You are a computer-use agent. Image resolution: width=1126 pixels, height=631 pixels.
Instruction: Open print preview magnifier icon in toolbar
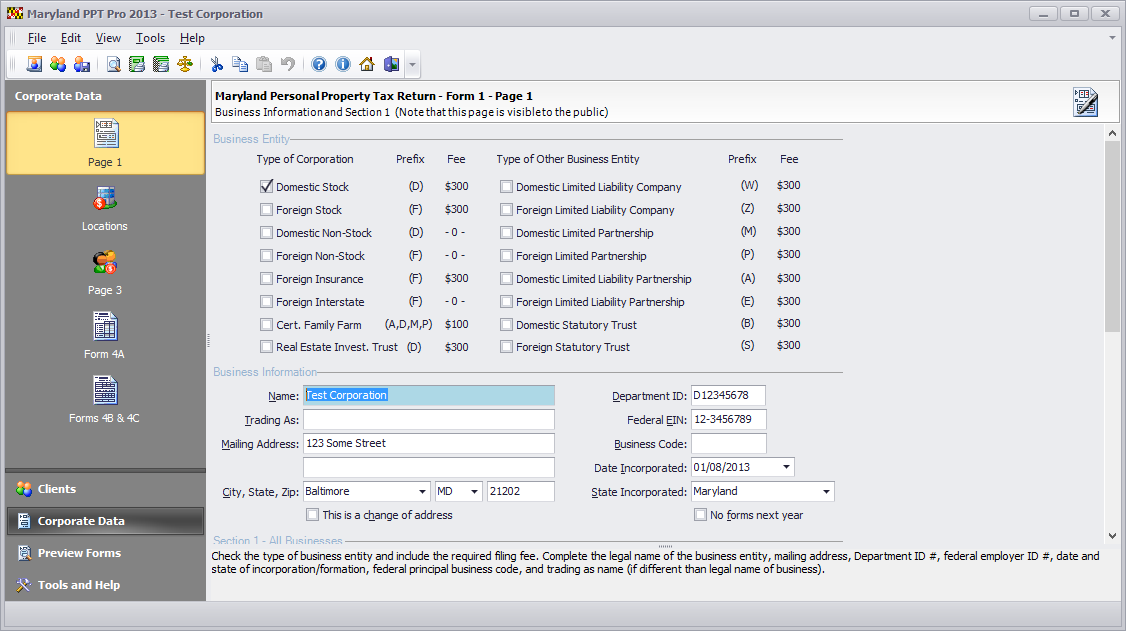(113, 65)
